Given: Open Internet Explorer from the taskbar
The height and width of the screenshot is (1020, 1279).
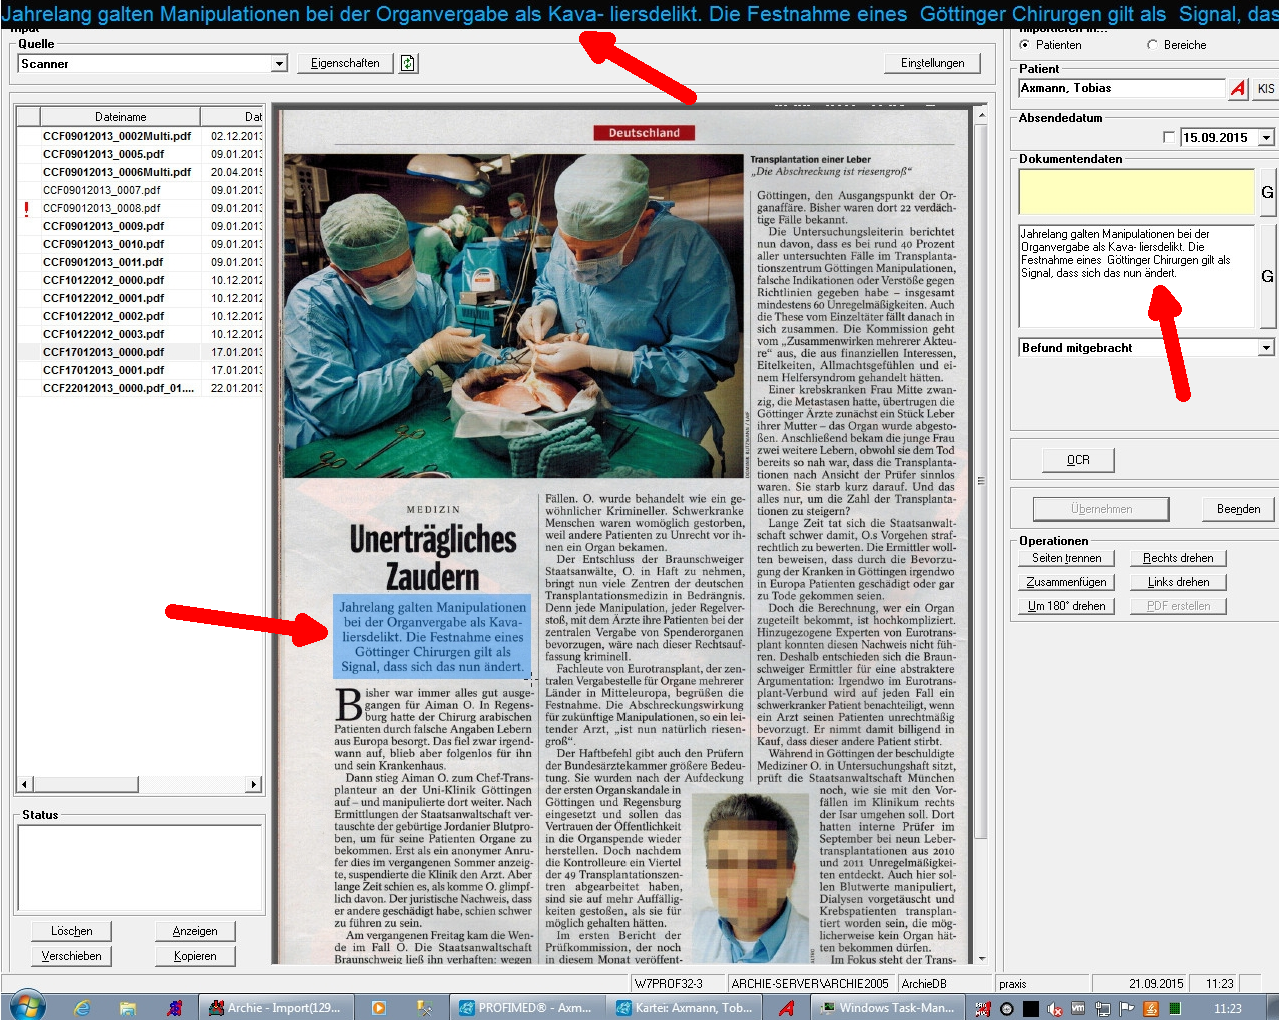Looking at the screenshot, I should pos(83,1008).
